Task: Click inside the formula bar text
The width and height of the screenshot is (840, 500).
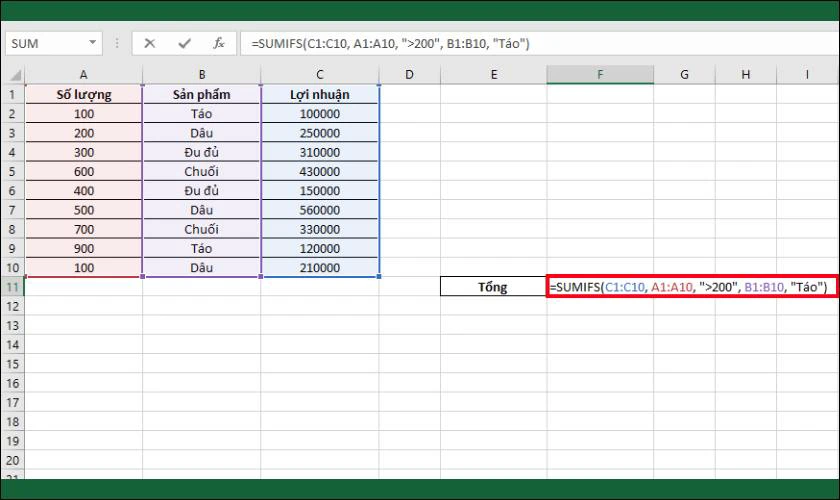Action: coord(391,43)
